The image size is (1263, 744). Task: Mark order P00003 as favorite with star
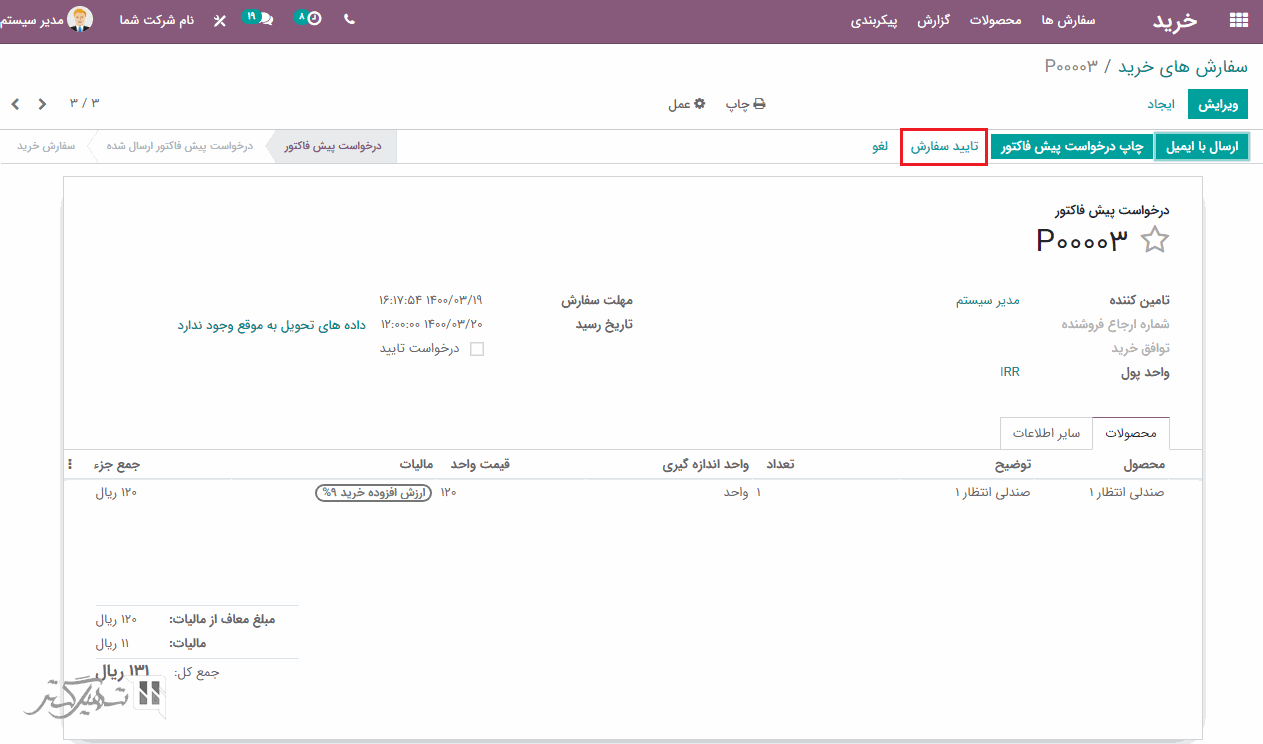[x=1155, y=240]
